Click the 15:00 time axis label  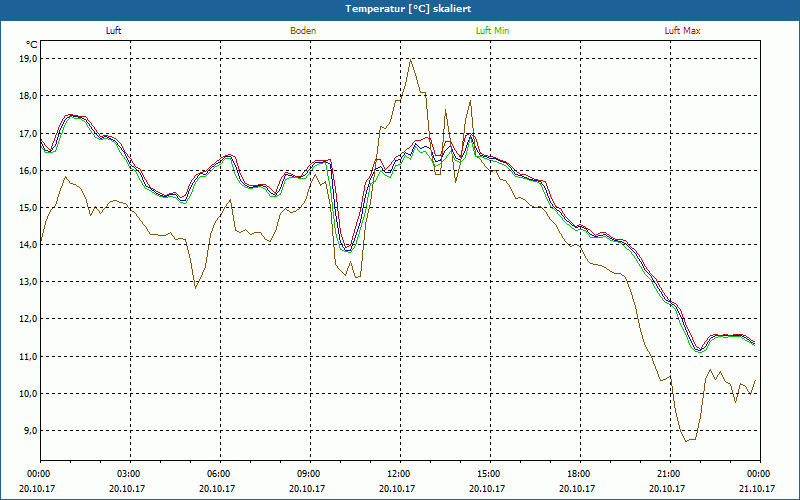[x=491, y=474]
